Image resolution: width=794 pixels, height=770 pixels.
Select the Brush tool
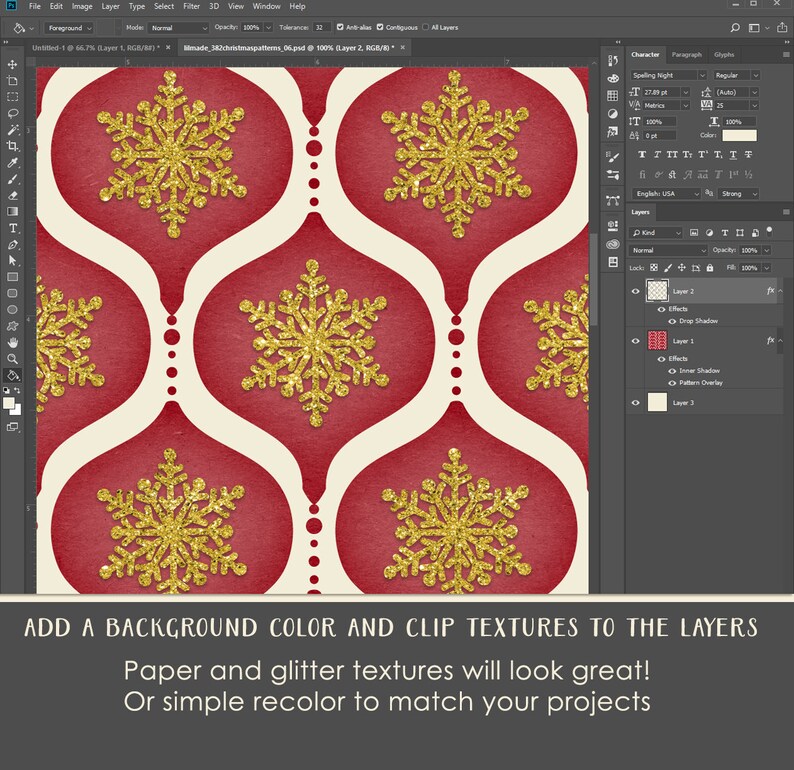coord(13,179)
